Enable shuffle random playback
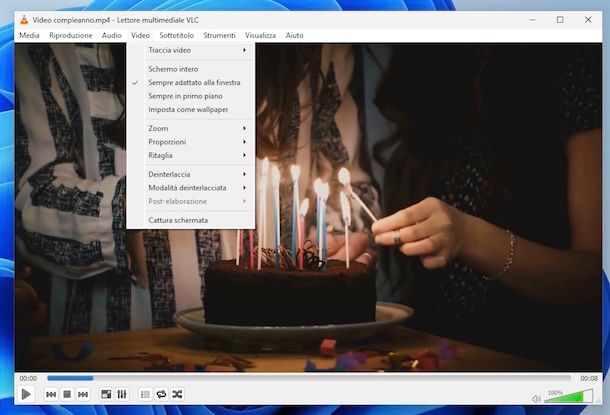This screenshot has width=610, height=415. [x=177, y=395]
